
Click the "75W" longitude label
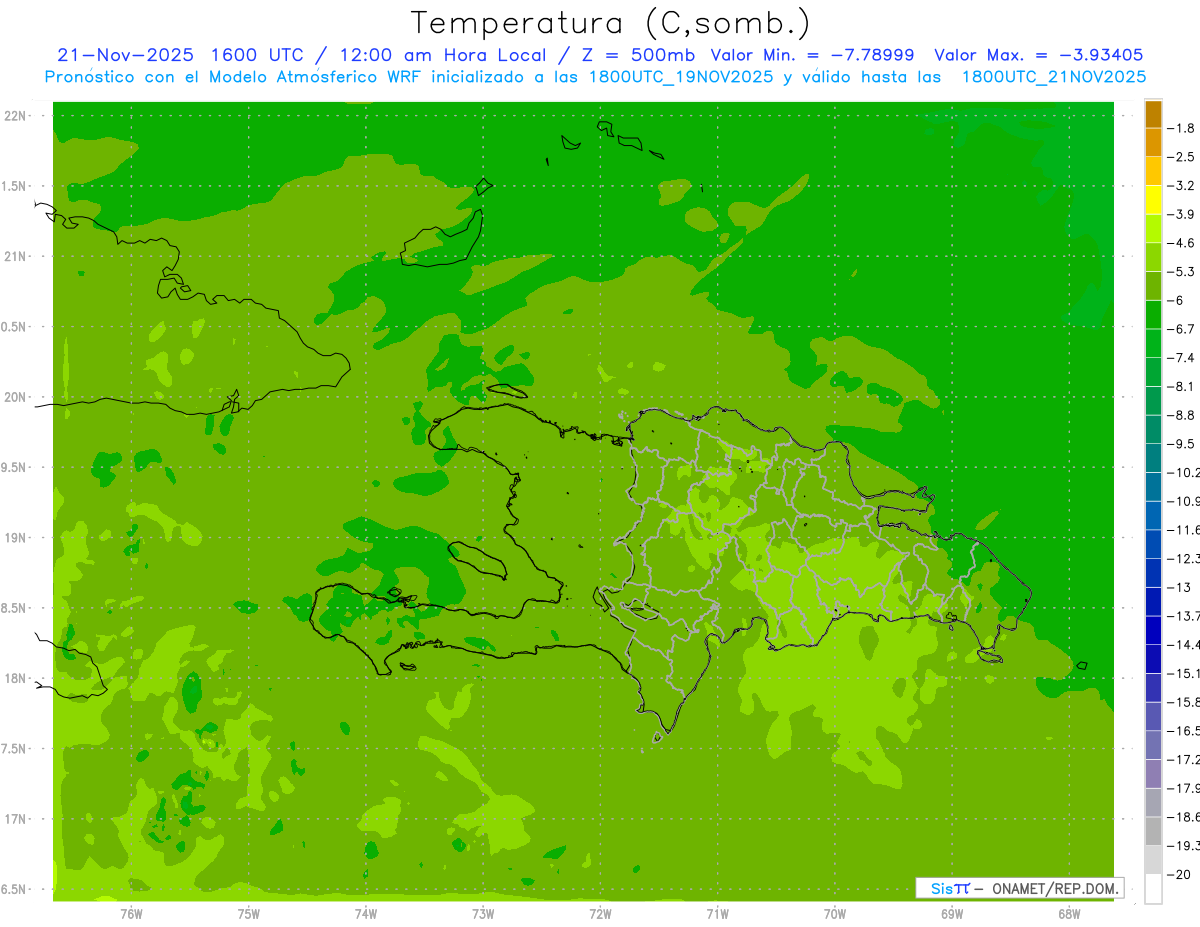tap(249, 913)
